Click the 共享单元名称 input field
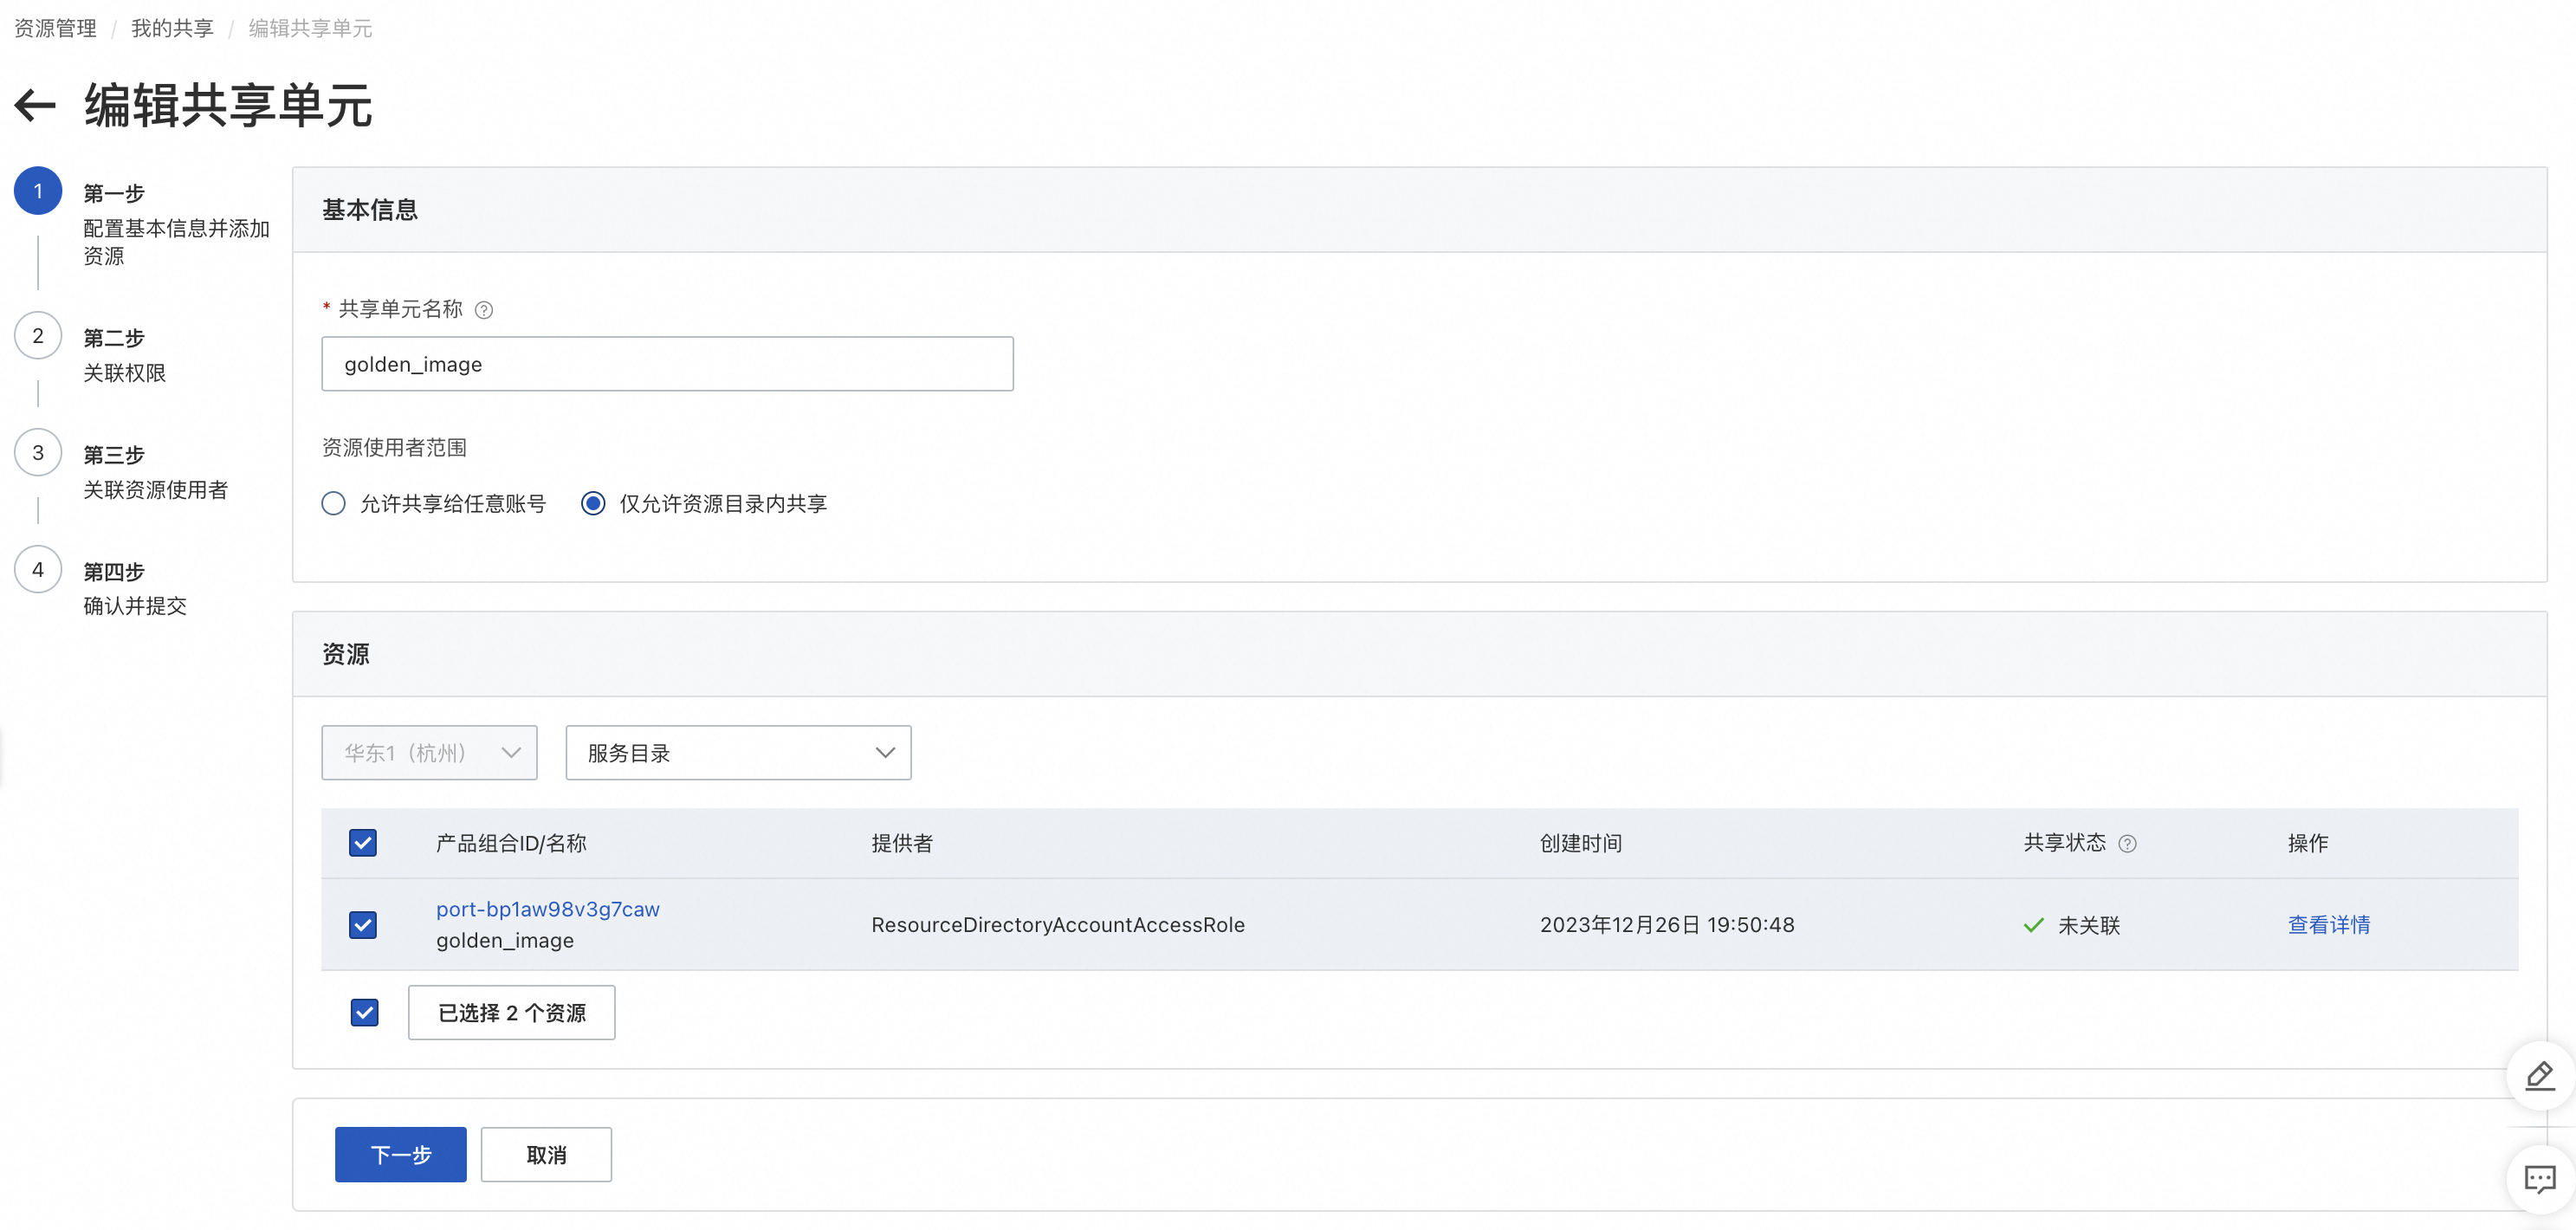The image size is (2576, 1230). 667,364
